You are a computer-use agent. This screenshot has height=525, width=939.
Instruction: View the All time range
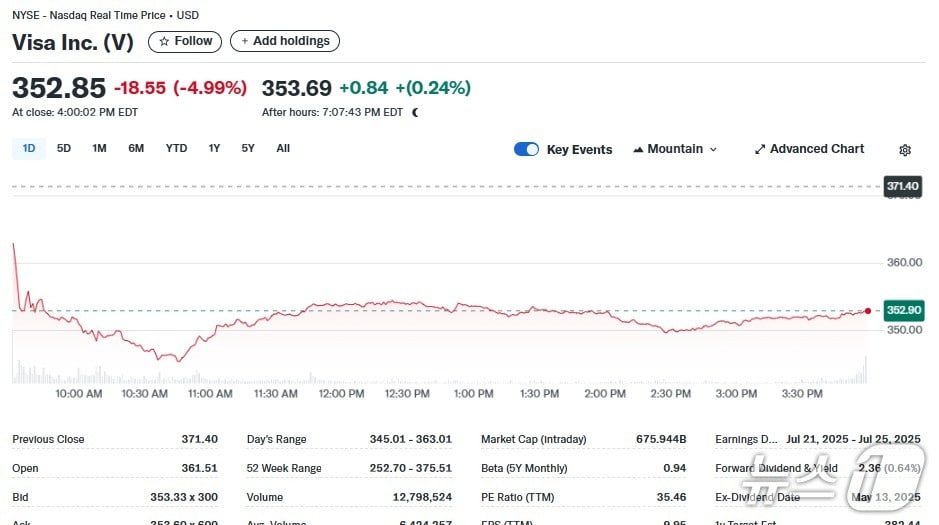click(283, 149)
